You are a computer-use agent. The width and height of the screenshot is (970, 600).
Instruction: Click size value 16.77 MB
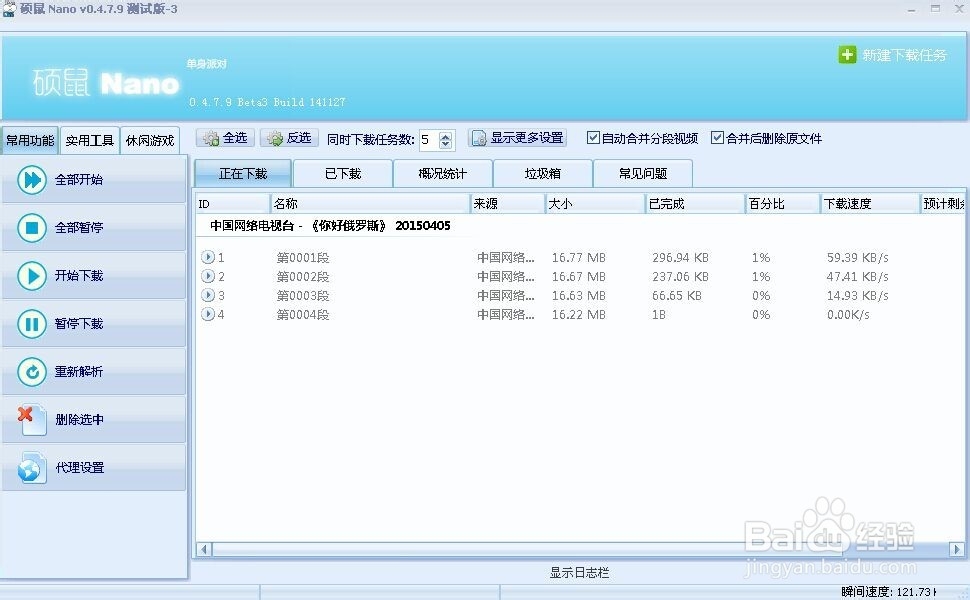point(578,257)
